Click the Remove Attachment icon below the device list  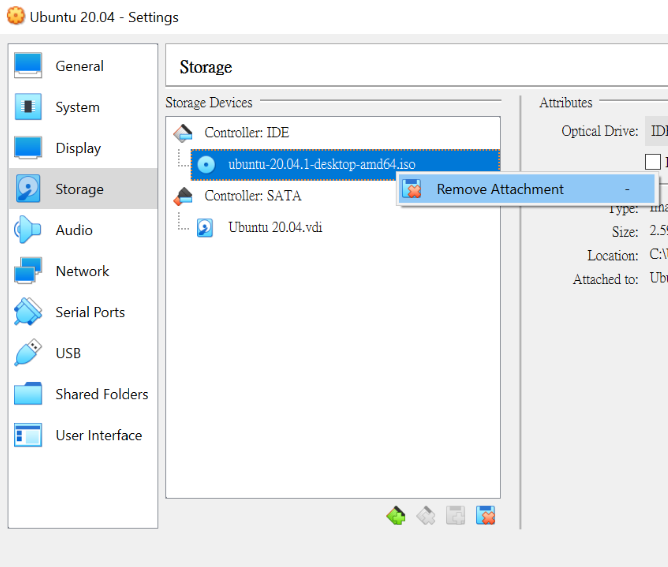coord(485,515)
